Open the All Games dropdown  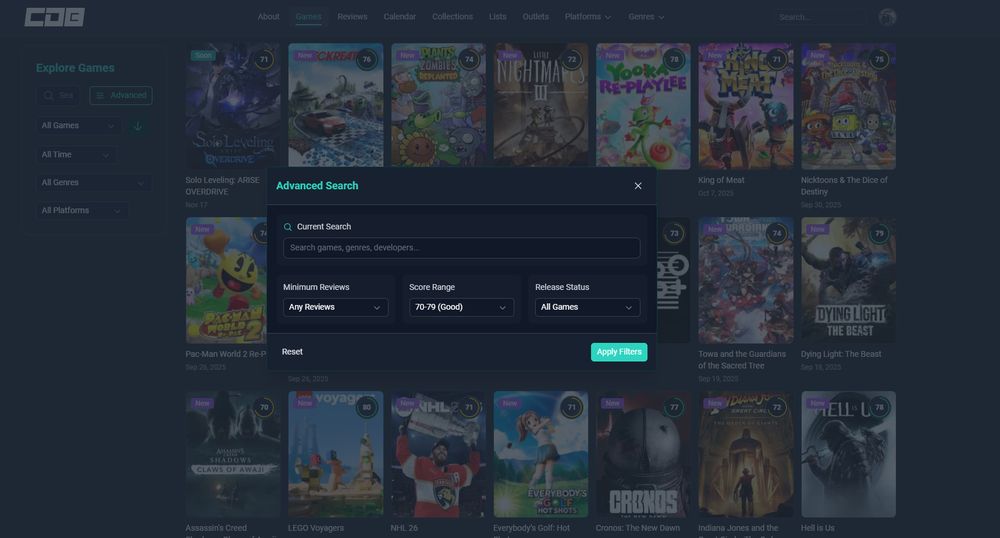(78, 126)
